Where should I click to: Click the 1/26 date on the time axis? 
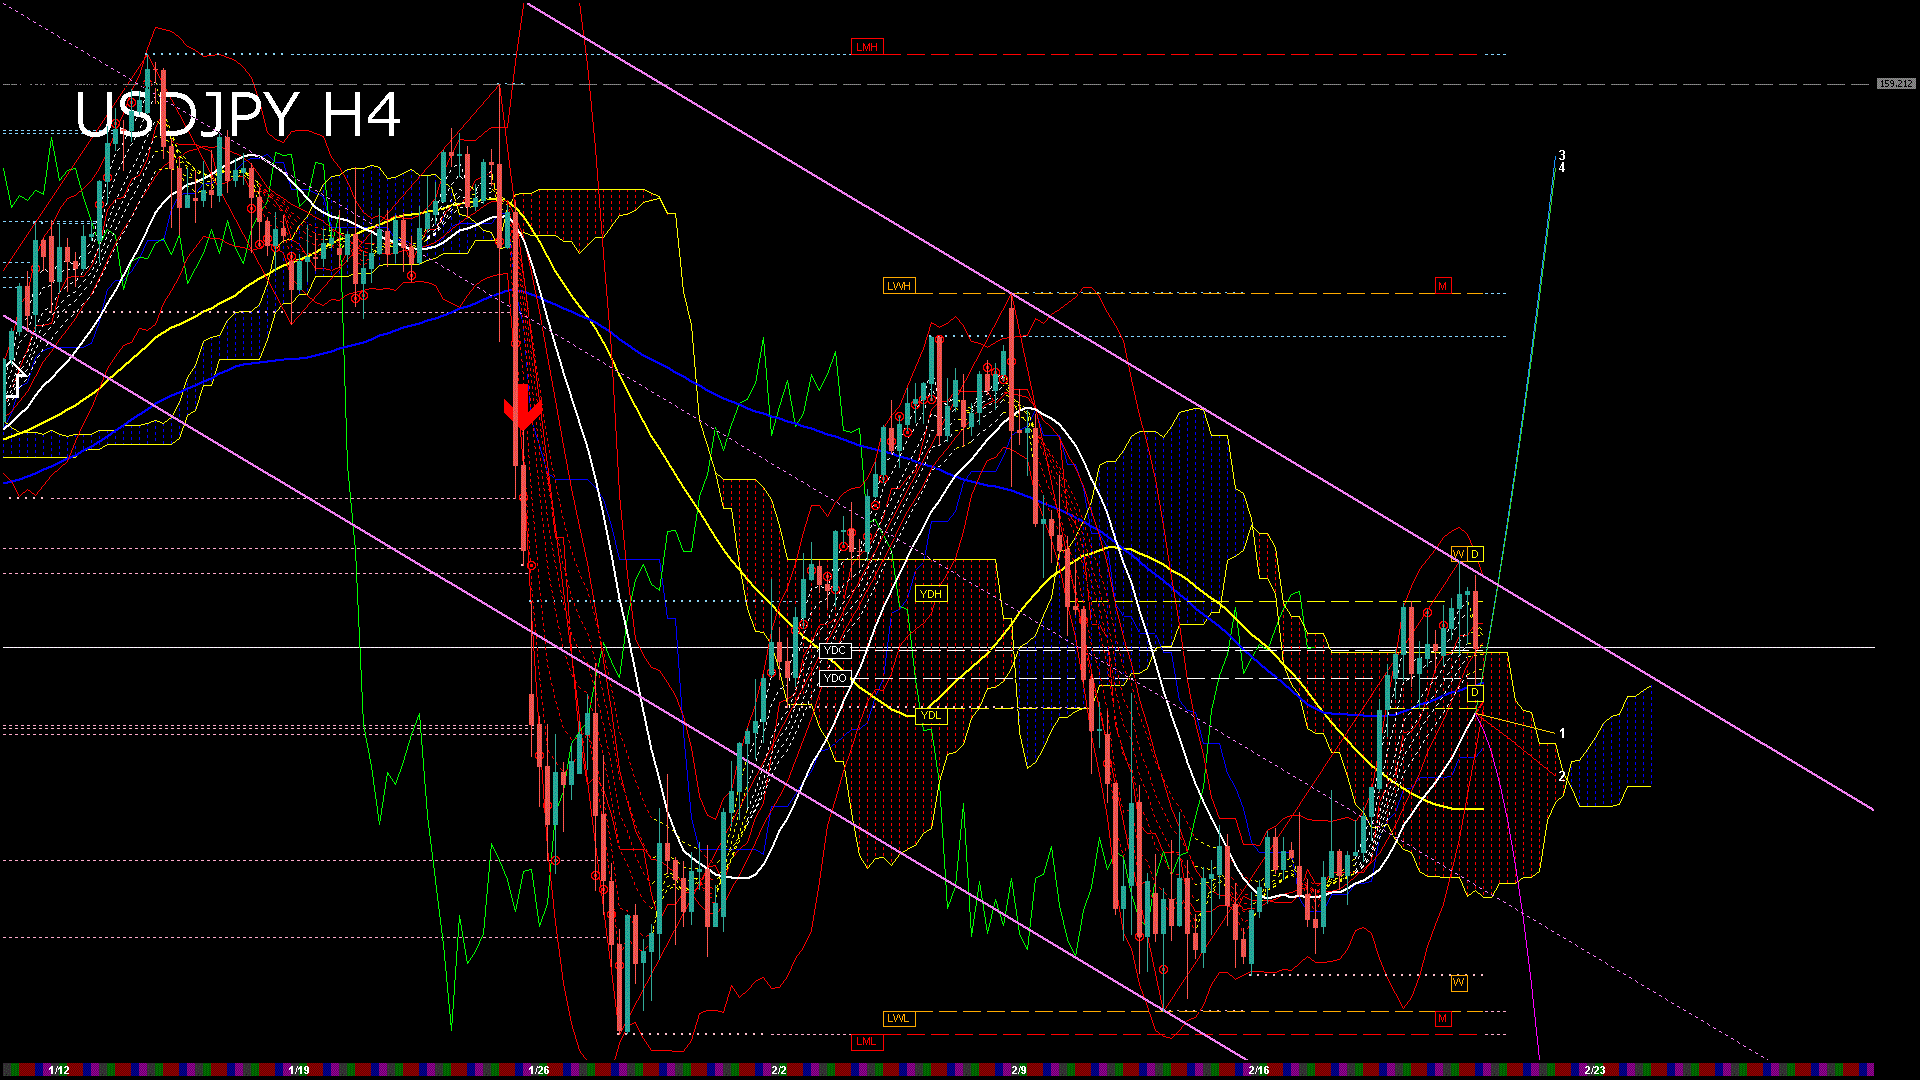[539, 1070]
